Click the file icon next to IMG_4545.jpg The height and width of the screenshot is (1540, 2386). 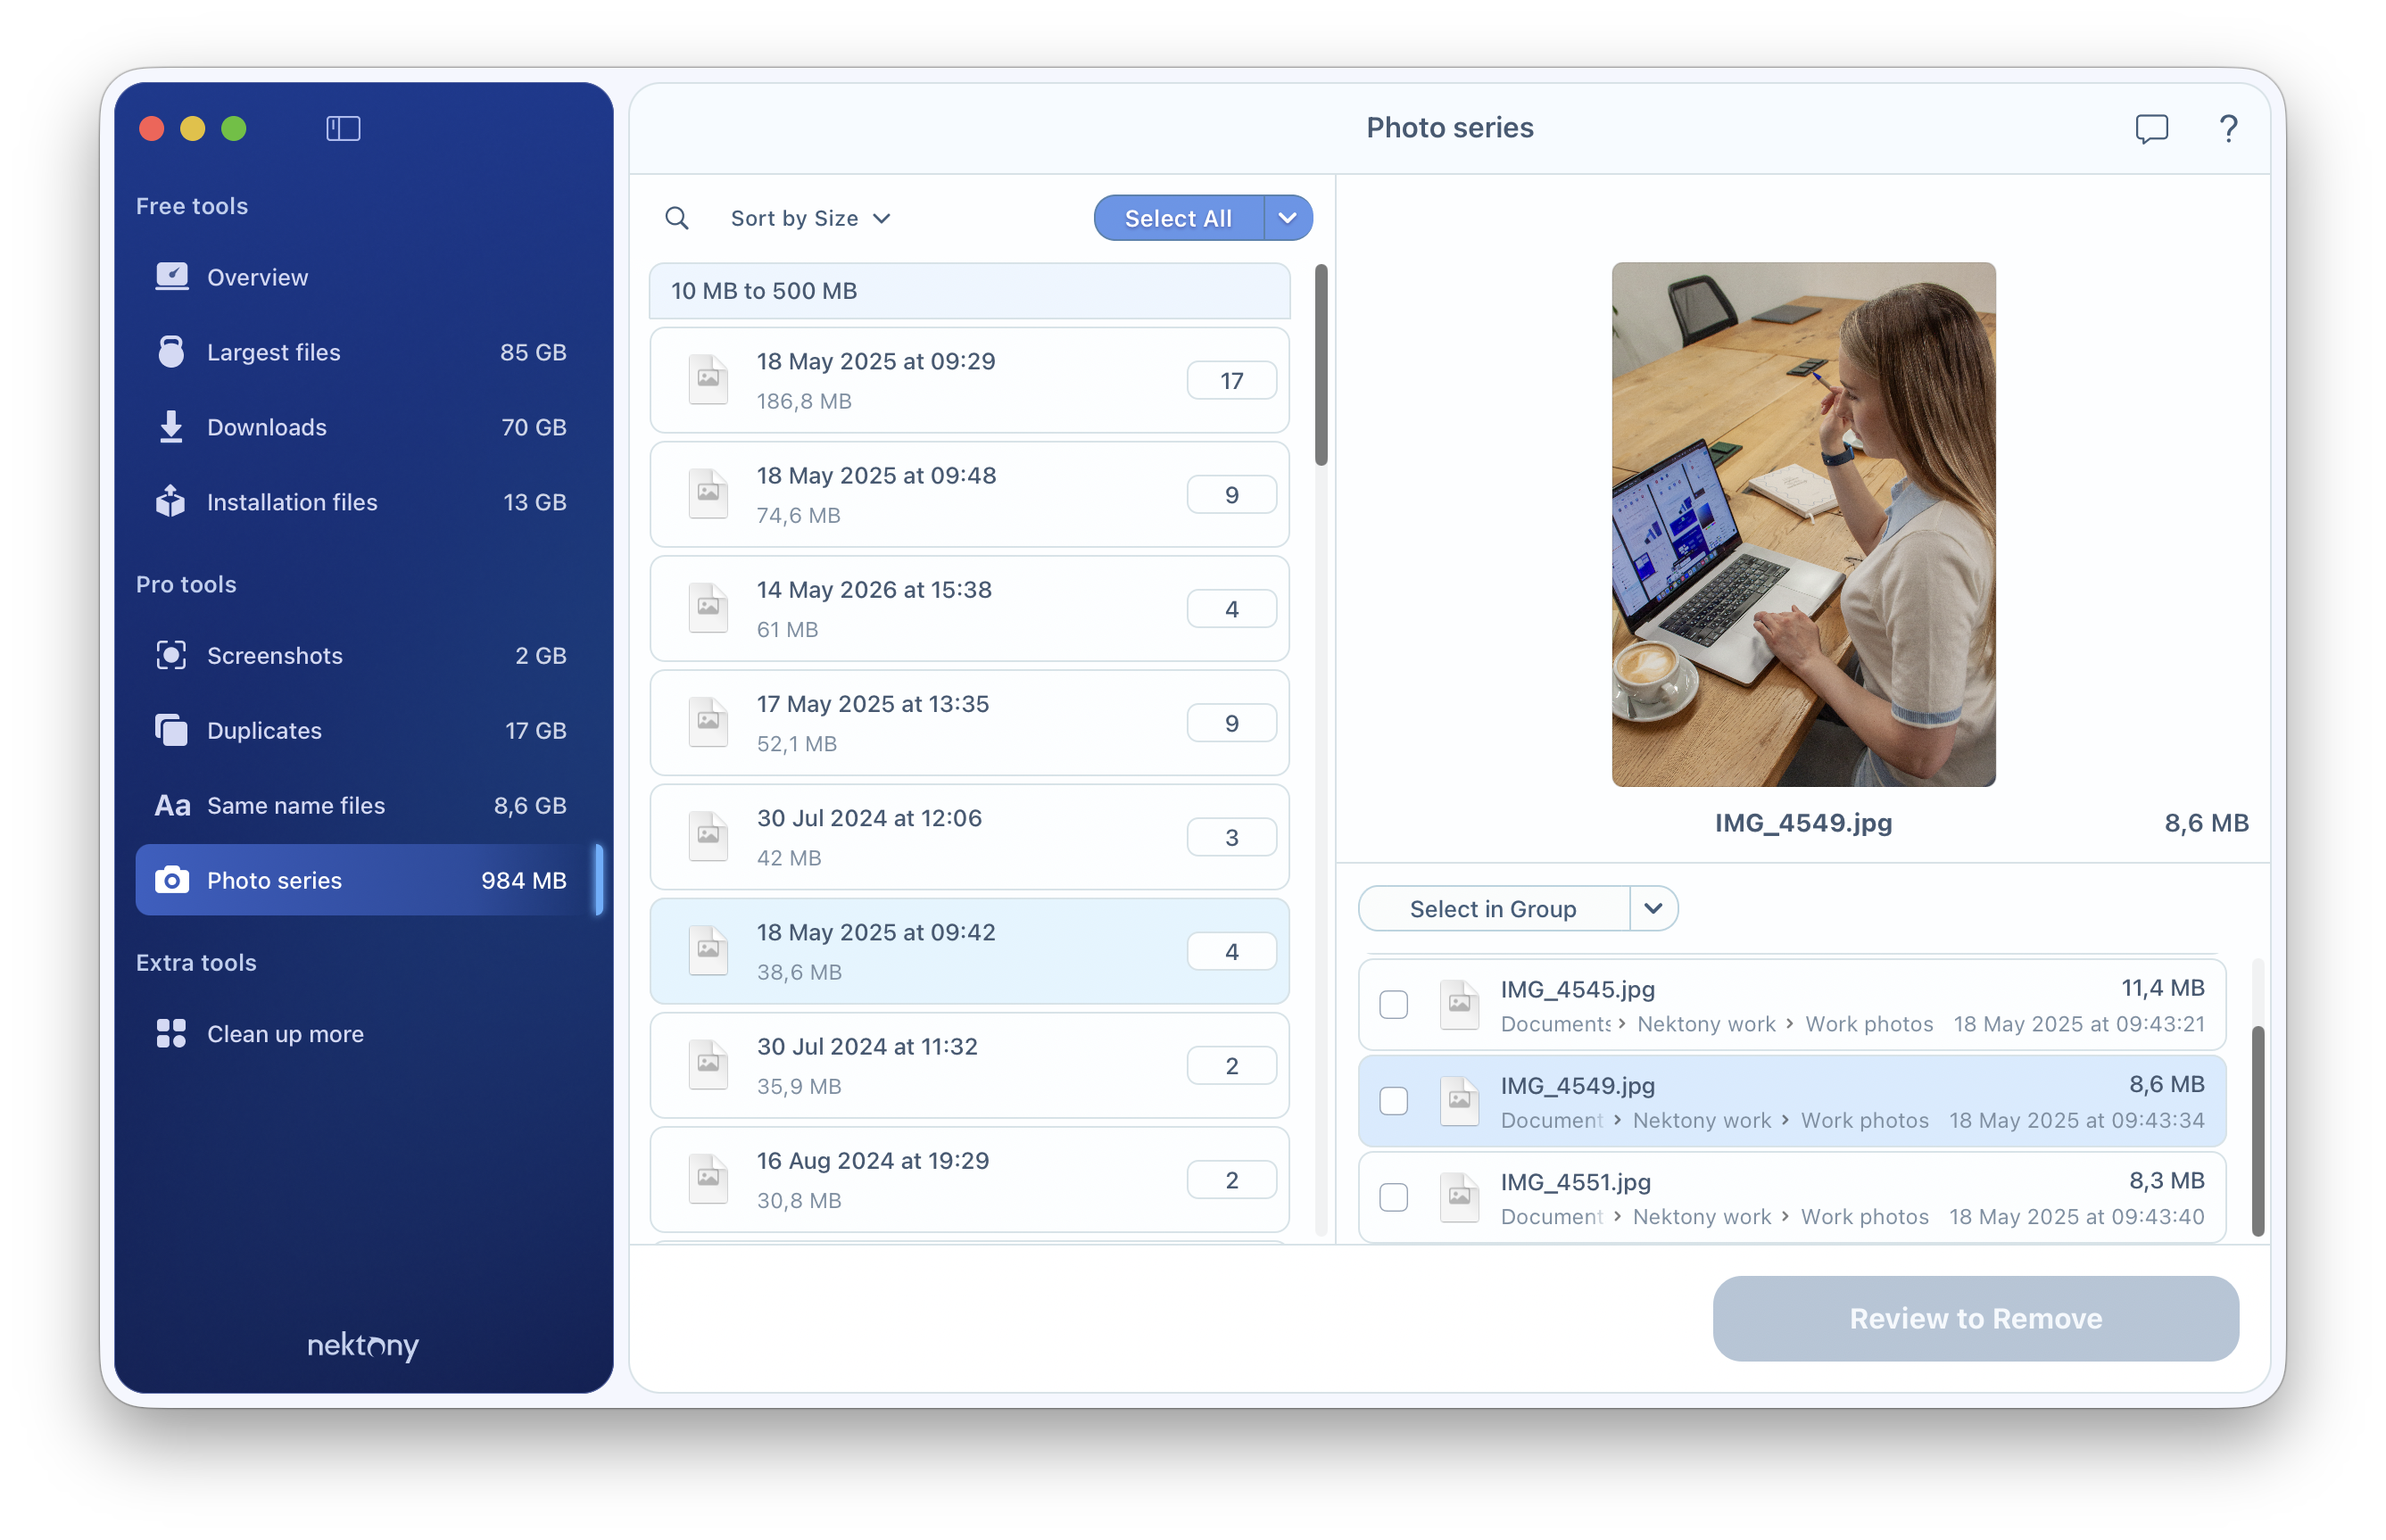point(1460,1004)
